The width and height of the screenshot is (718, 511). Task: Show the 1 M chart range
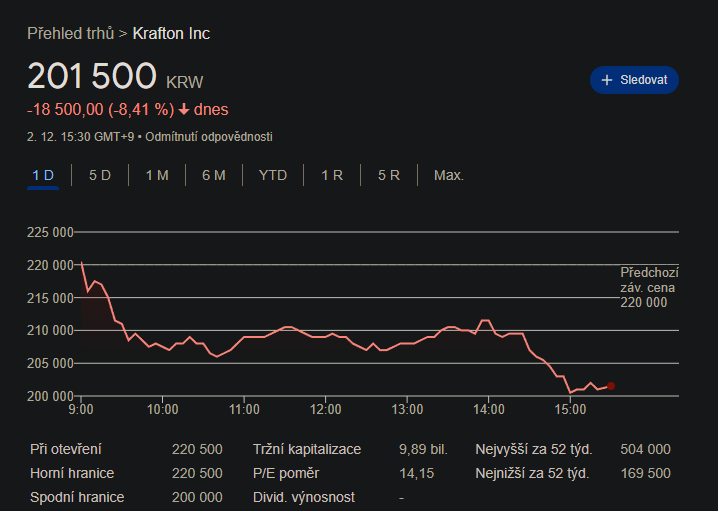tap(157, 175)
